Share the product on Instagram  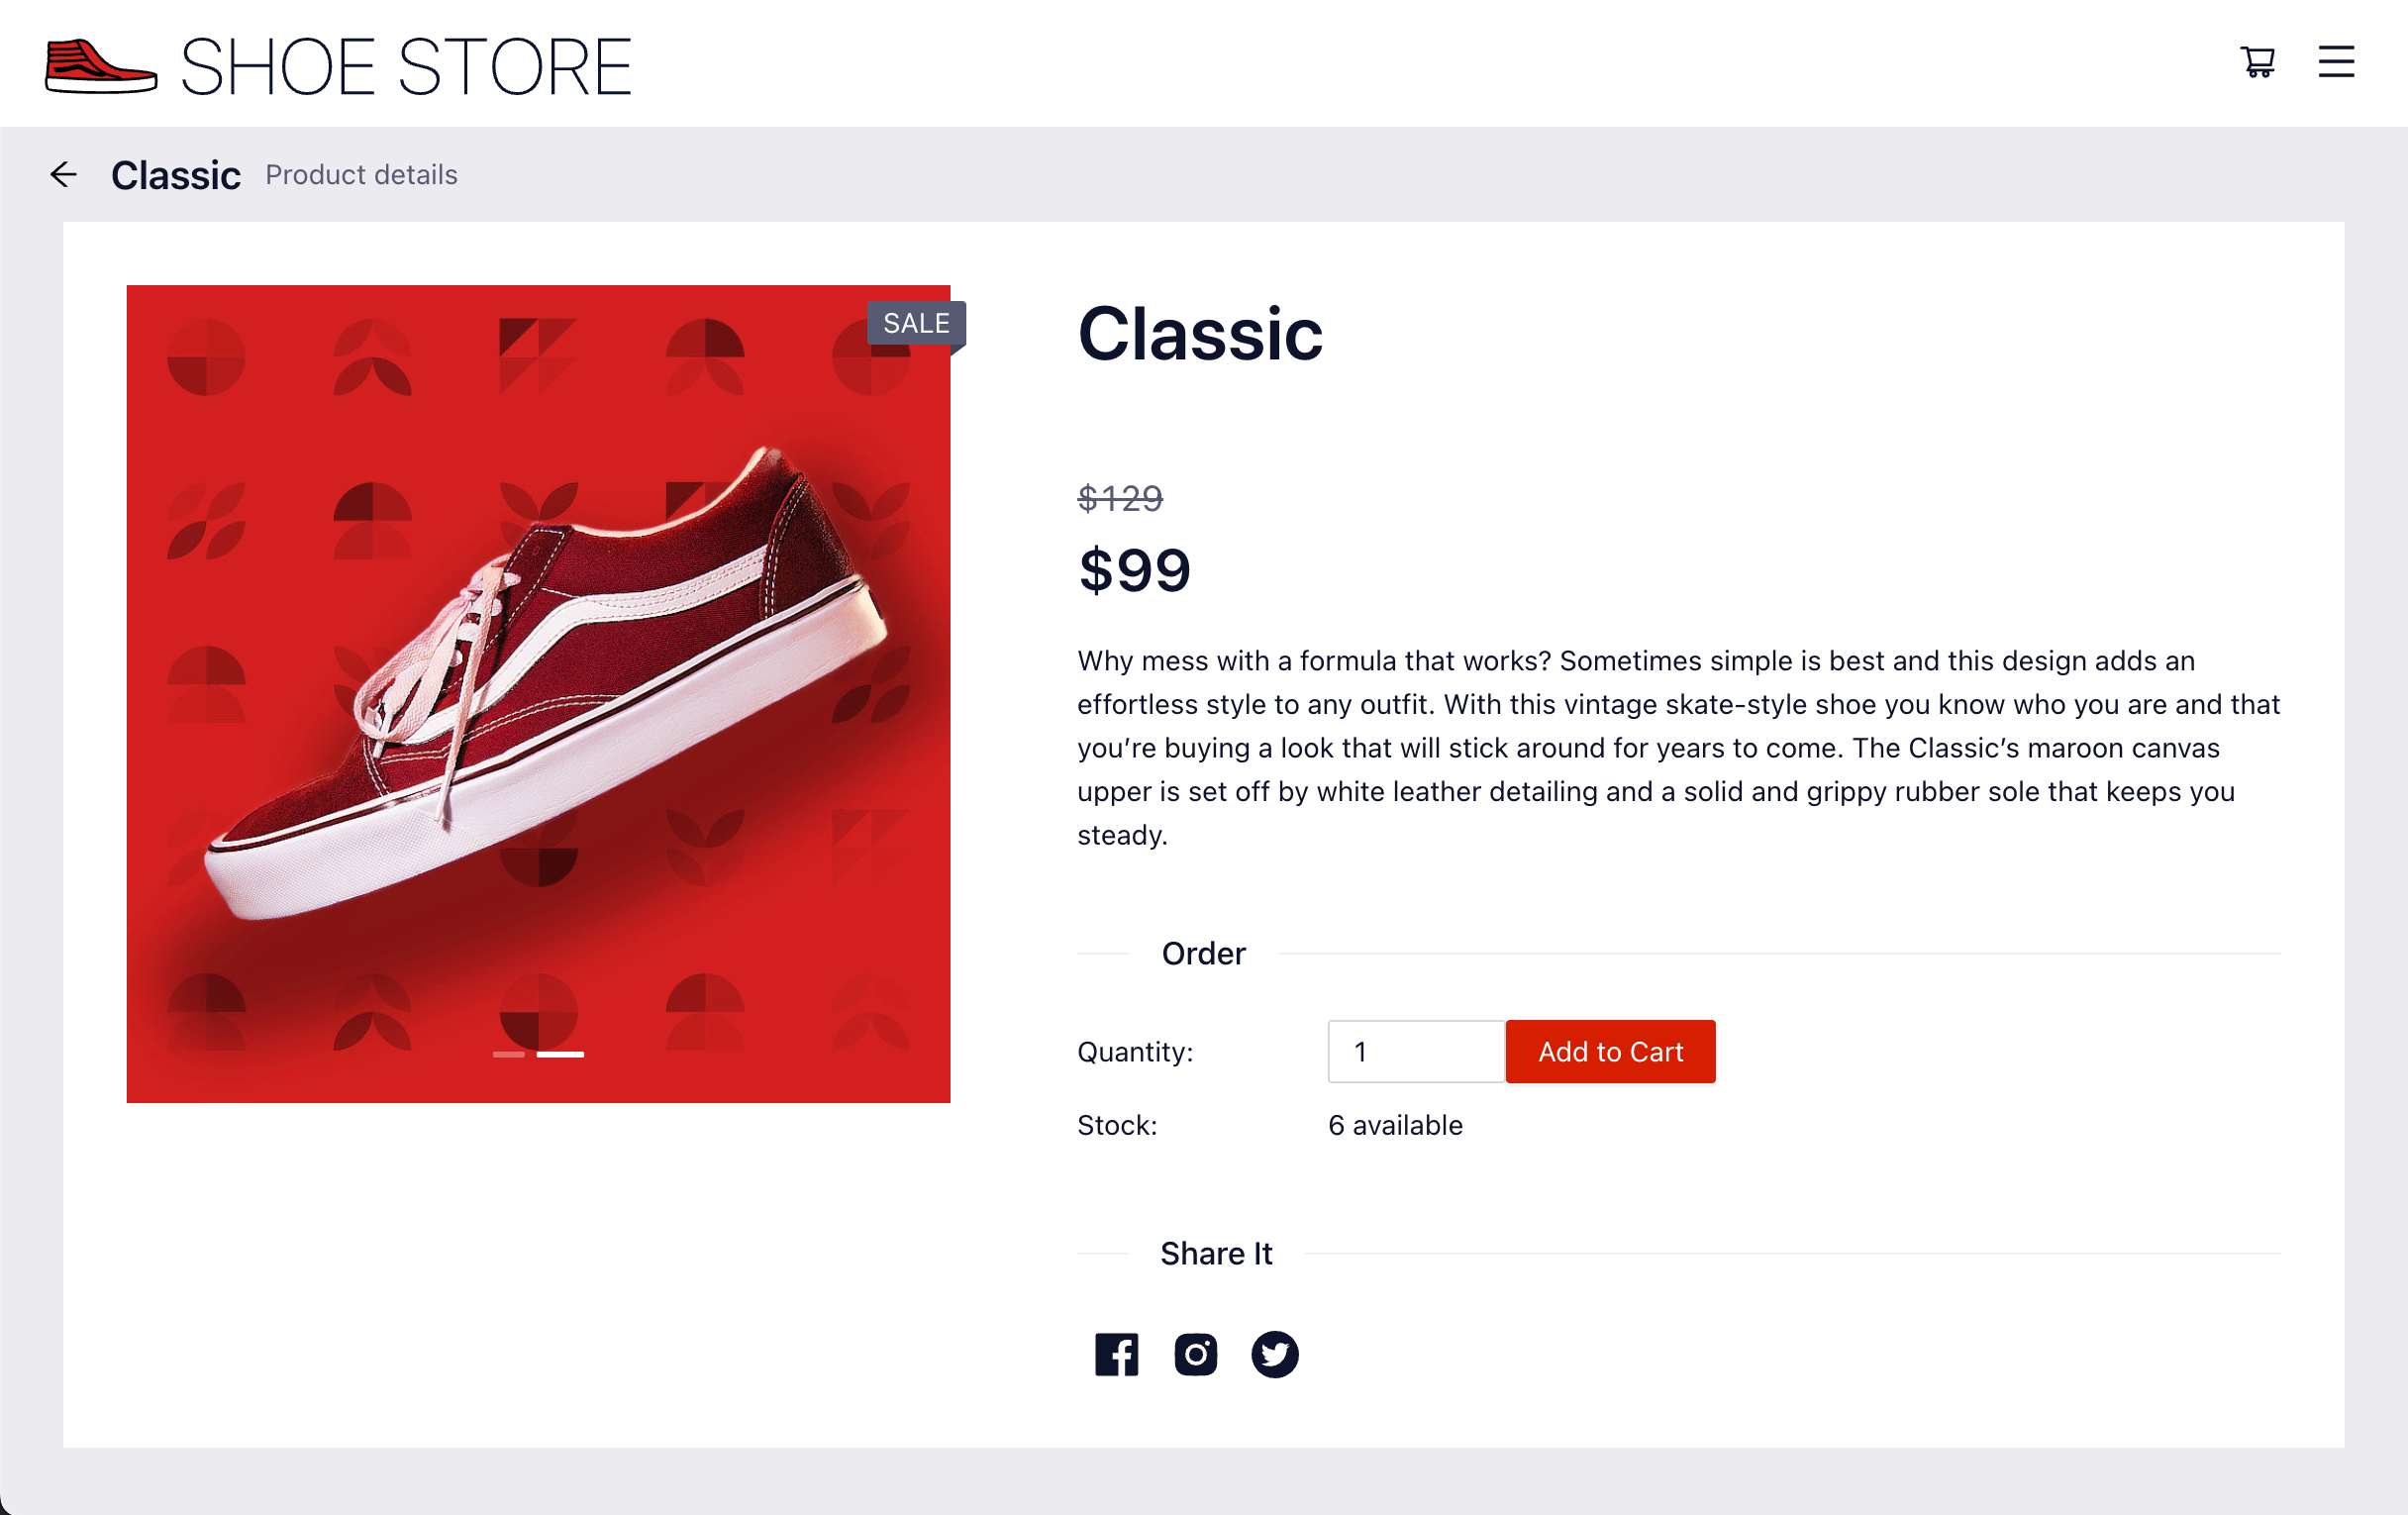point(1195,1354)
